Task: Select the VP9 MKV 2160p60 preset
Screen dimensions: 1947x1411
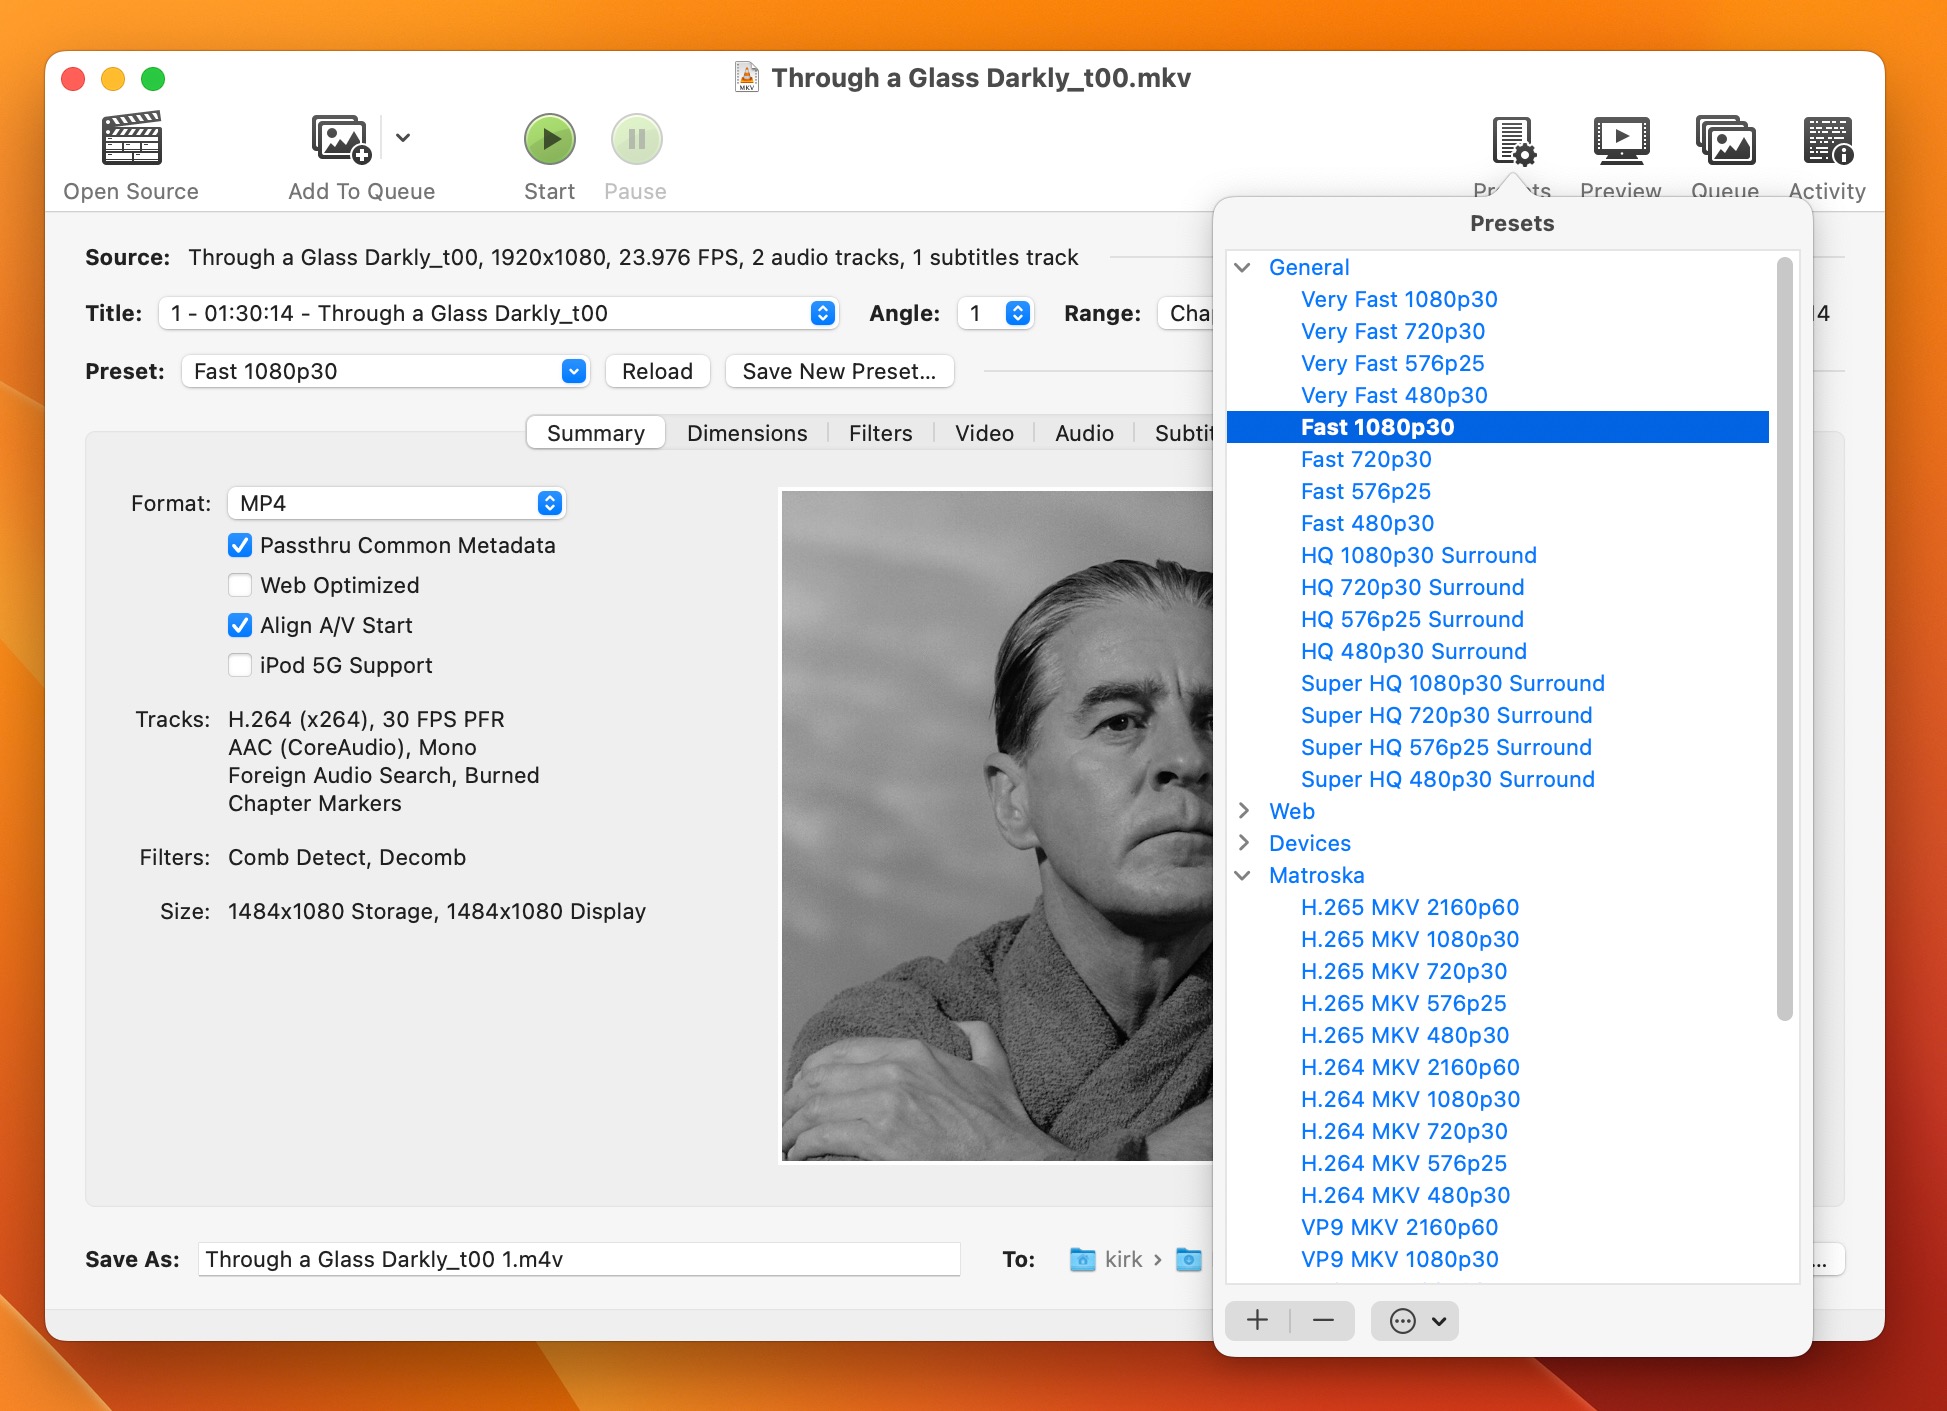Action: tap(1399, 1227)
